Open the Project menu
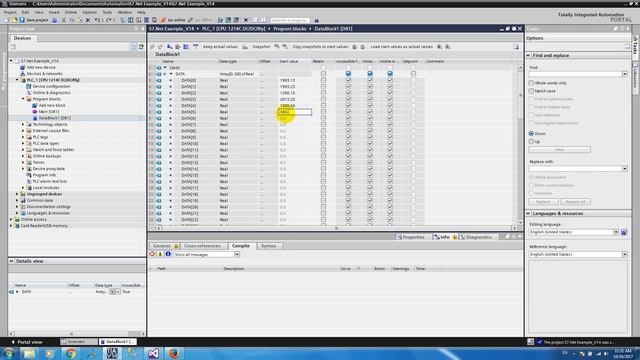This screenshot has width=640, height=360. click(x=10, y=12)
